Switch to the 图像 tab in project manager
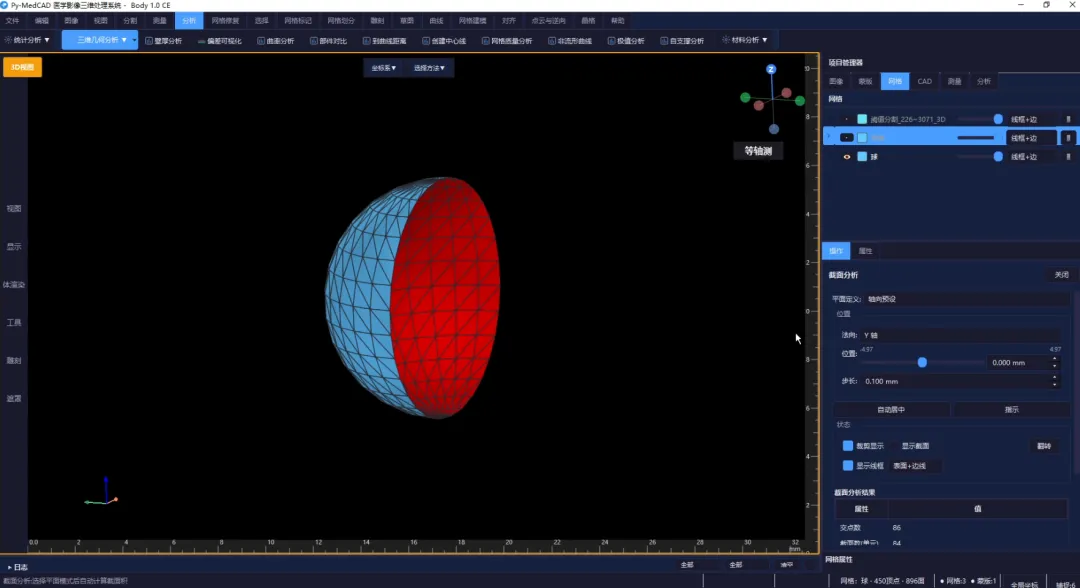This screenshot has height=588, width=1080. tap(836, 81)
